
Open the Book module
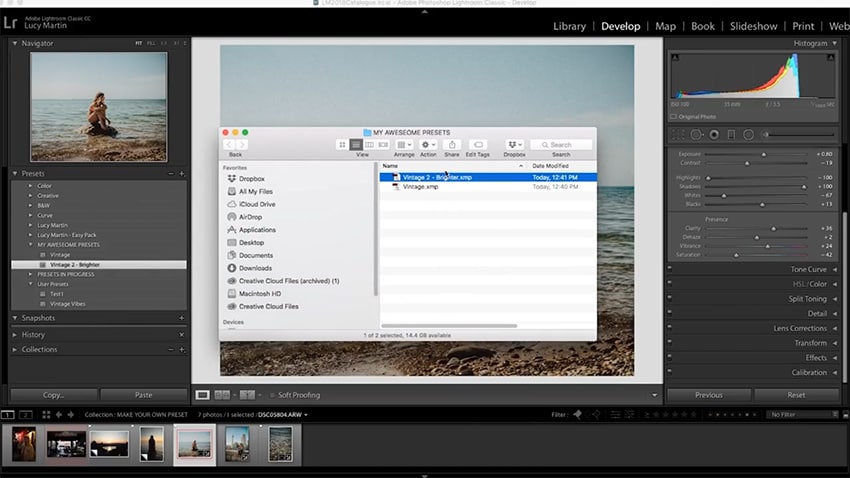point(703,26)
